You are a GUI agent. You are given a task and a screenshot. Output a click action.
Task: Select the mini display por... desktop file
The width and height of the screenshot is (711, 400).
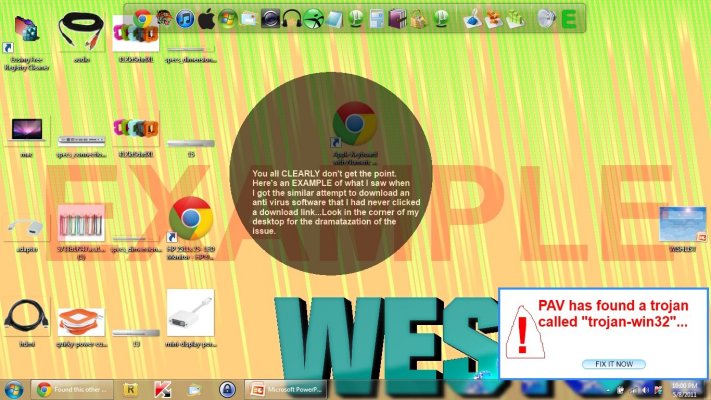coord(190,318)
